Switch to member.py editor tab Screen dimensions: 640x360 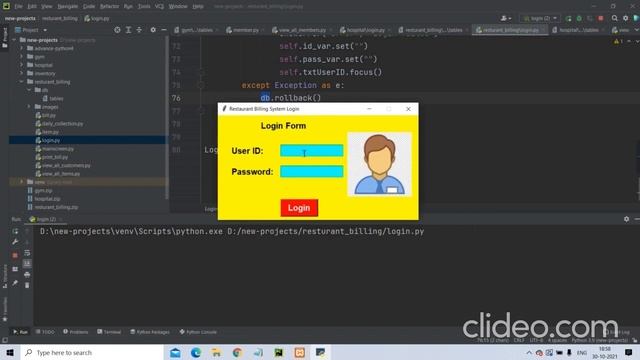coord(245,30)
